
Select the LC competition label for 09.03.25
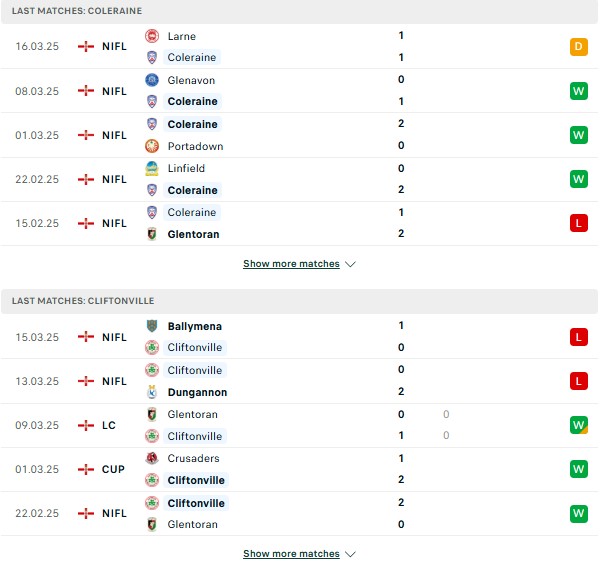pyautogui.click(x=109, y=425)
